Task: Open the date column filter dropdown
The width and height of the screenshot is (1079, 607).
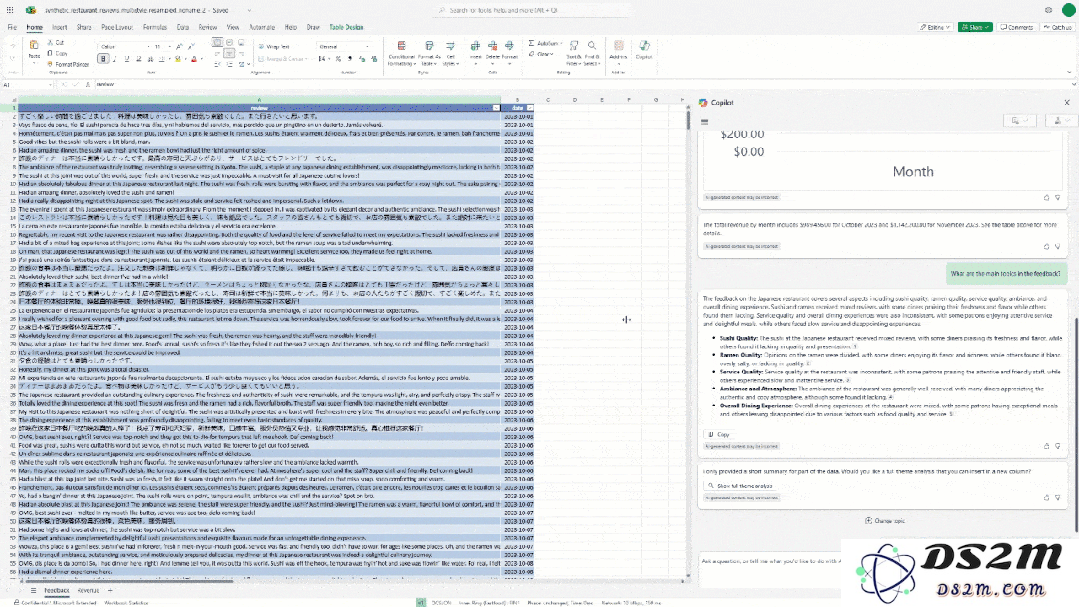Action: (530, 108)
